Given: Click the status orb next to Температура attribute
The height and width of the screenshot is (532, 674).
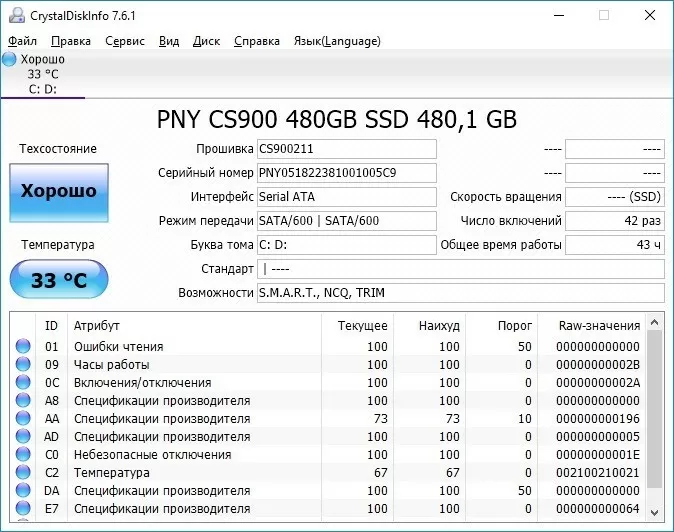Looking at the screenshot, I should click(23, 473).
